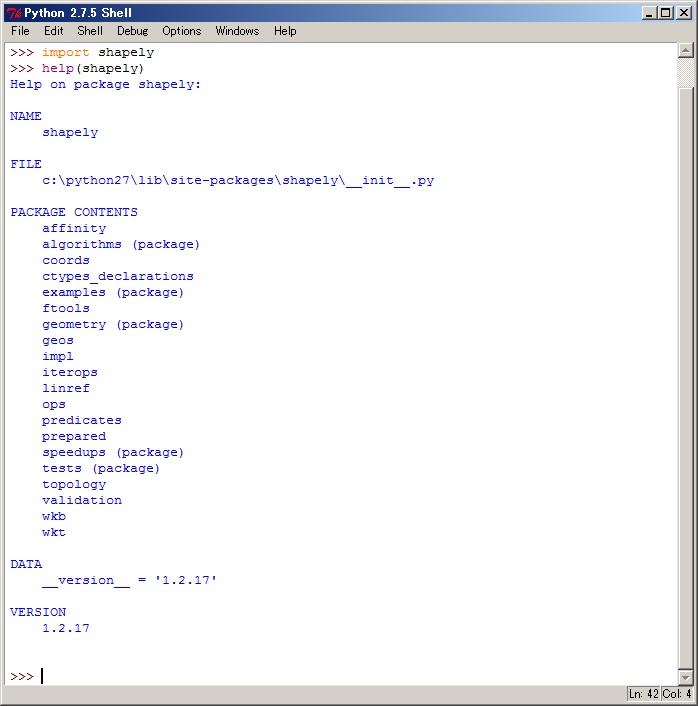This screenshot has height=706, width=698.
Task: Open the Windows menu
Action: tap(237, 31)
